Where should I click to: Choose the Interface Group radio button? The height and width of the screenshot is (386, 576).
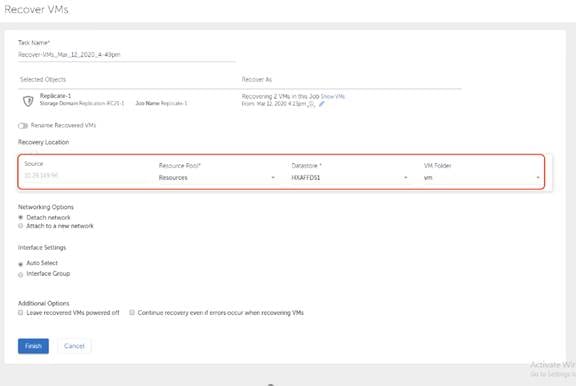pyautogui.click(x=21, y=275)
